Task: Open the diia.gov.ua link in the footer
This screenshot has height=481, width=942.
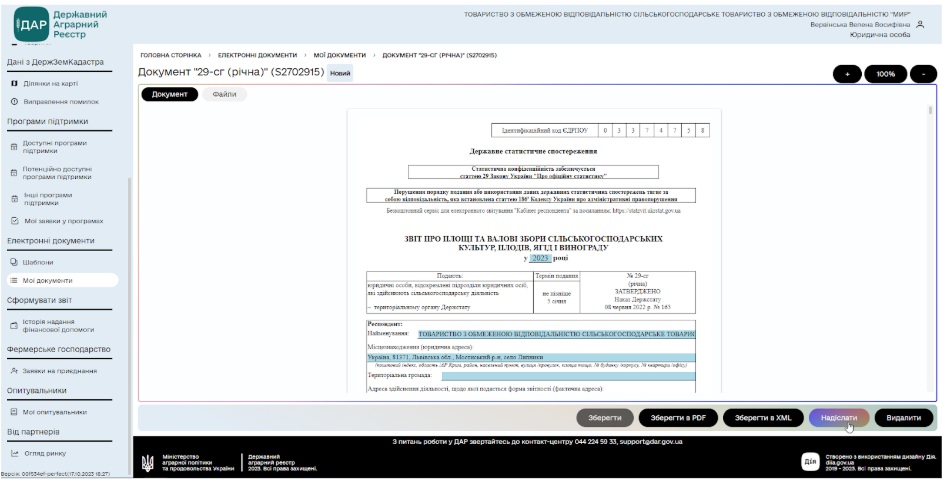Action: tap(840, 462)
